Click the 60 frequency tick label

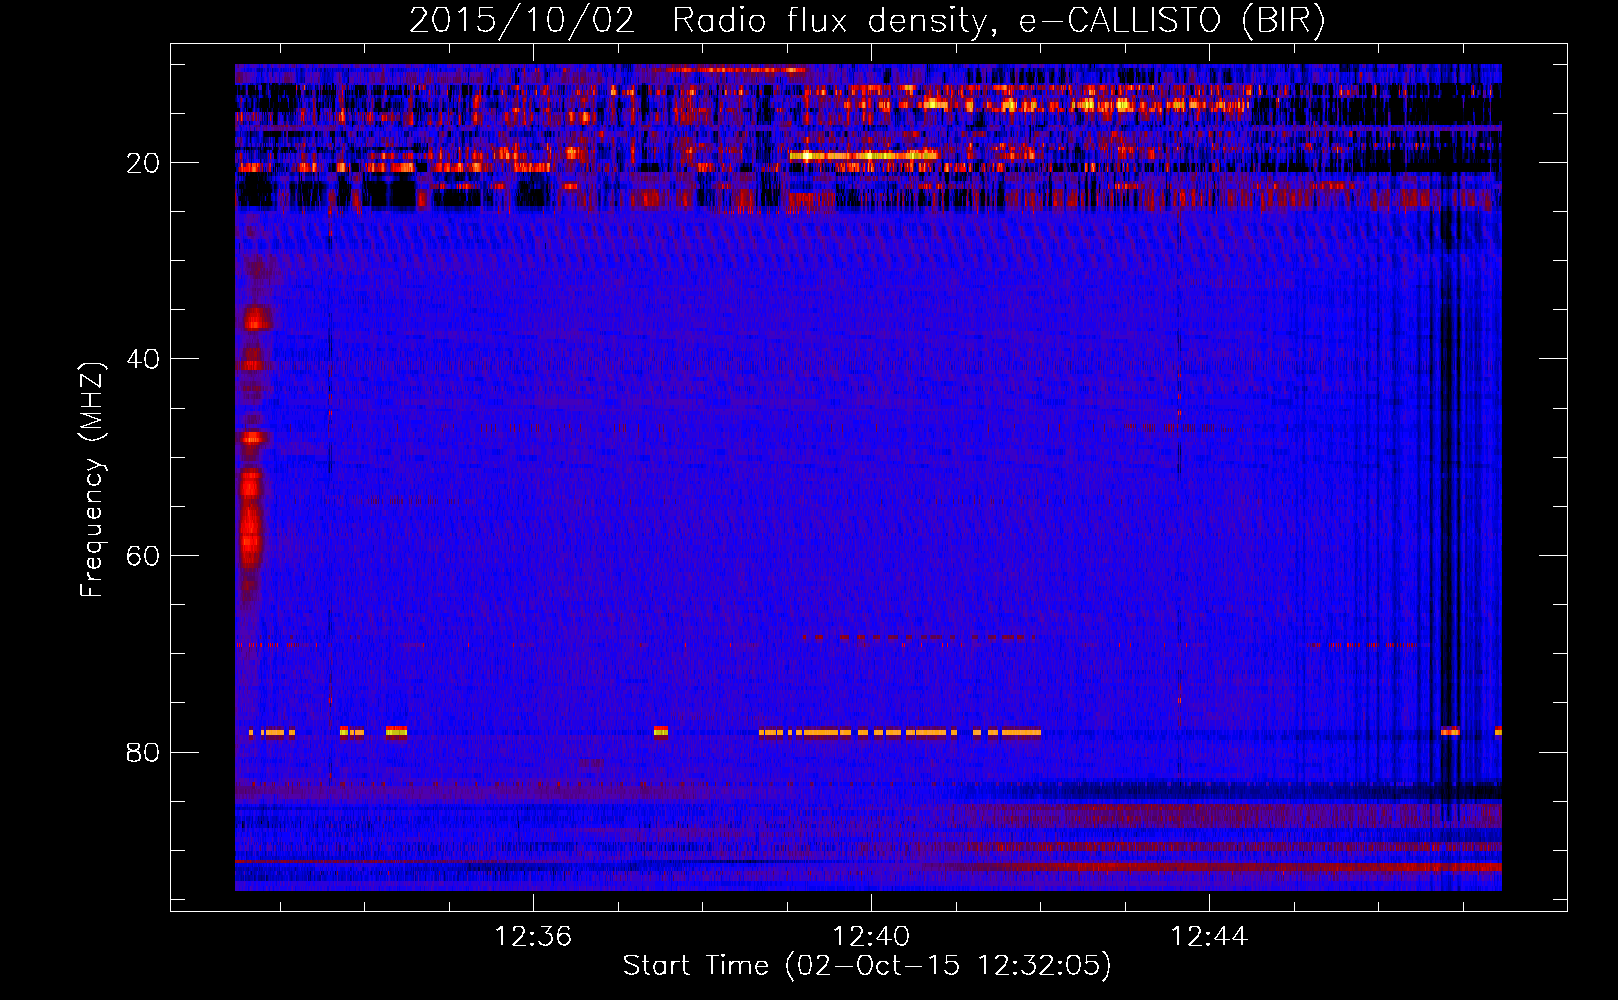143,556
